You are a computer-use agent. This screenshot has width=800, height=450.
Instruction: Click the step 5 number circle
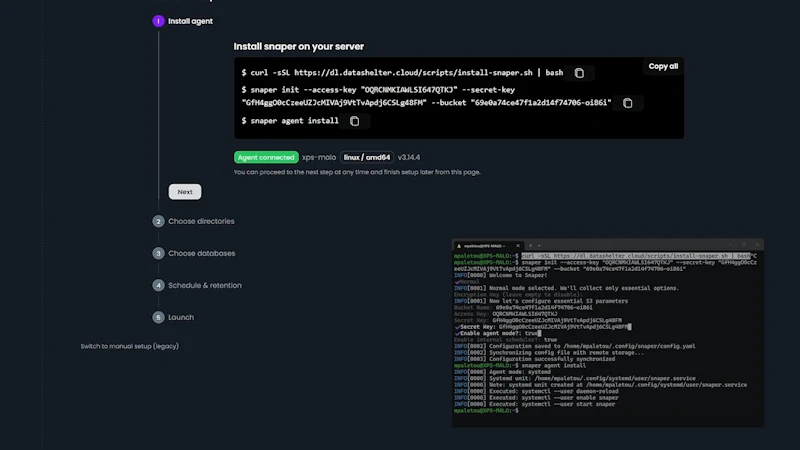pyautogui.click(x=158, y=317)
